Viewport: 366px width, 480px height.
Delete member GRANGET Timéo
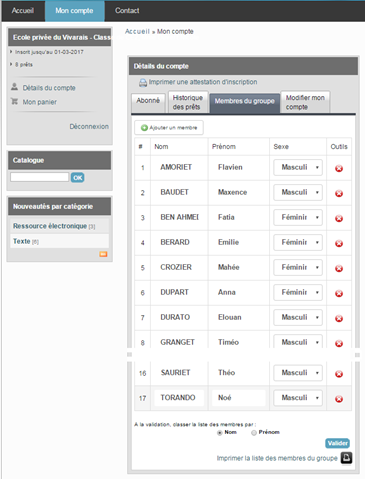pyautogui.click(x=339, y=343)
